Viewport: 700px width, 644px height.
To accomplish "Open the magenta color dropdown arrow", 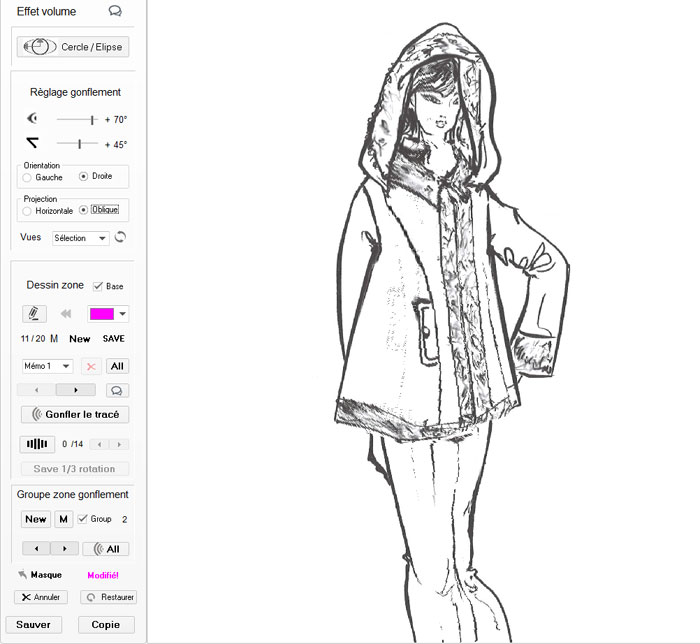I will pyautogui.click(x=122, y=314).
